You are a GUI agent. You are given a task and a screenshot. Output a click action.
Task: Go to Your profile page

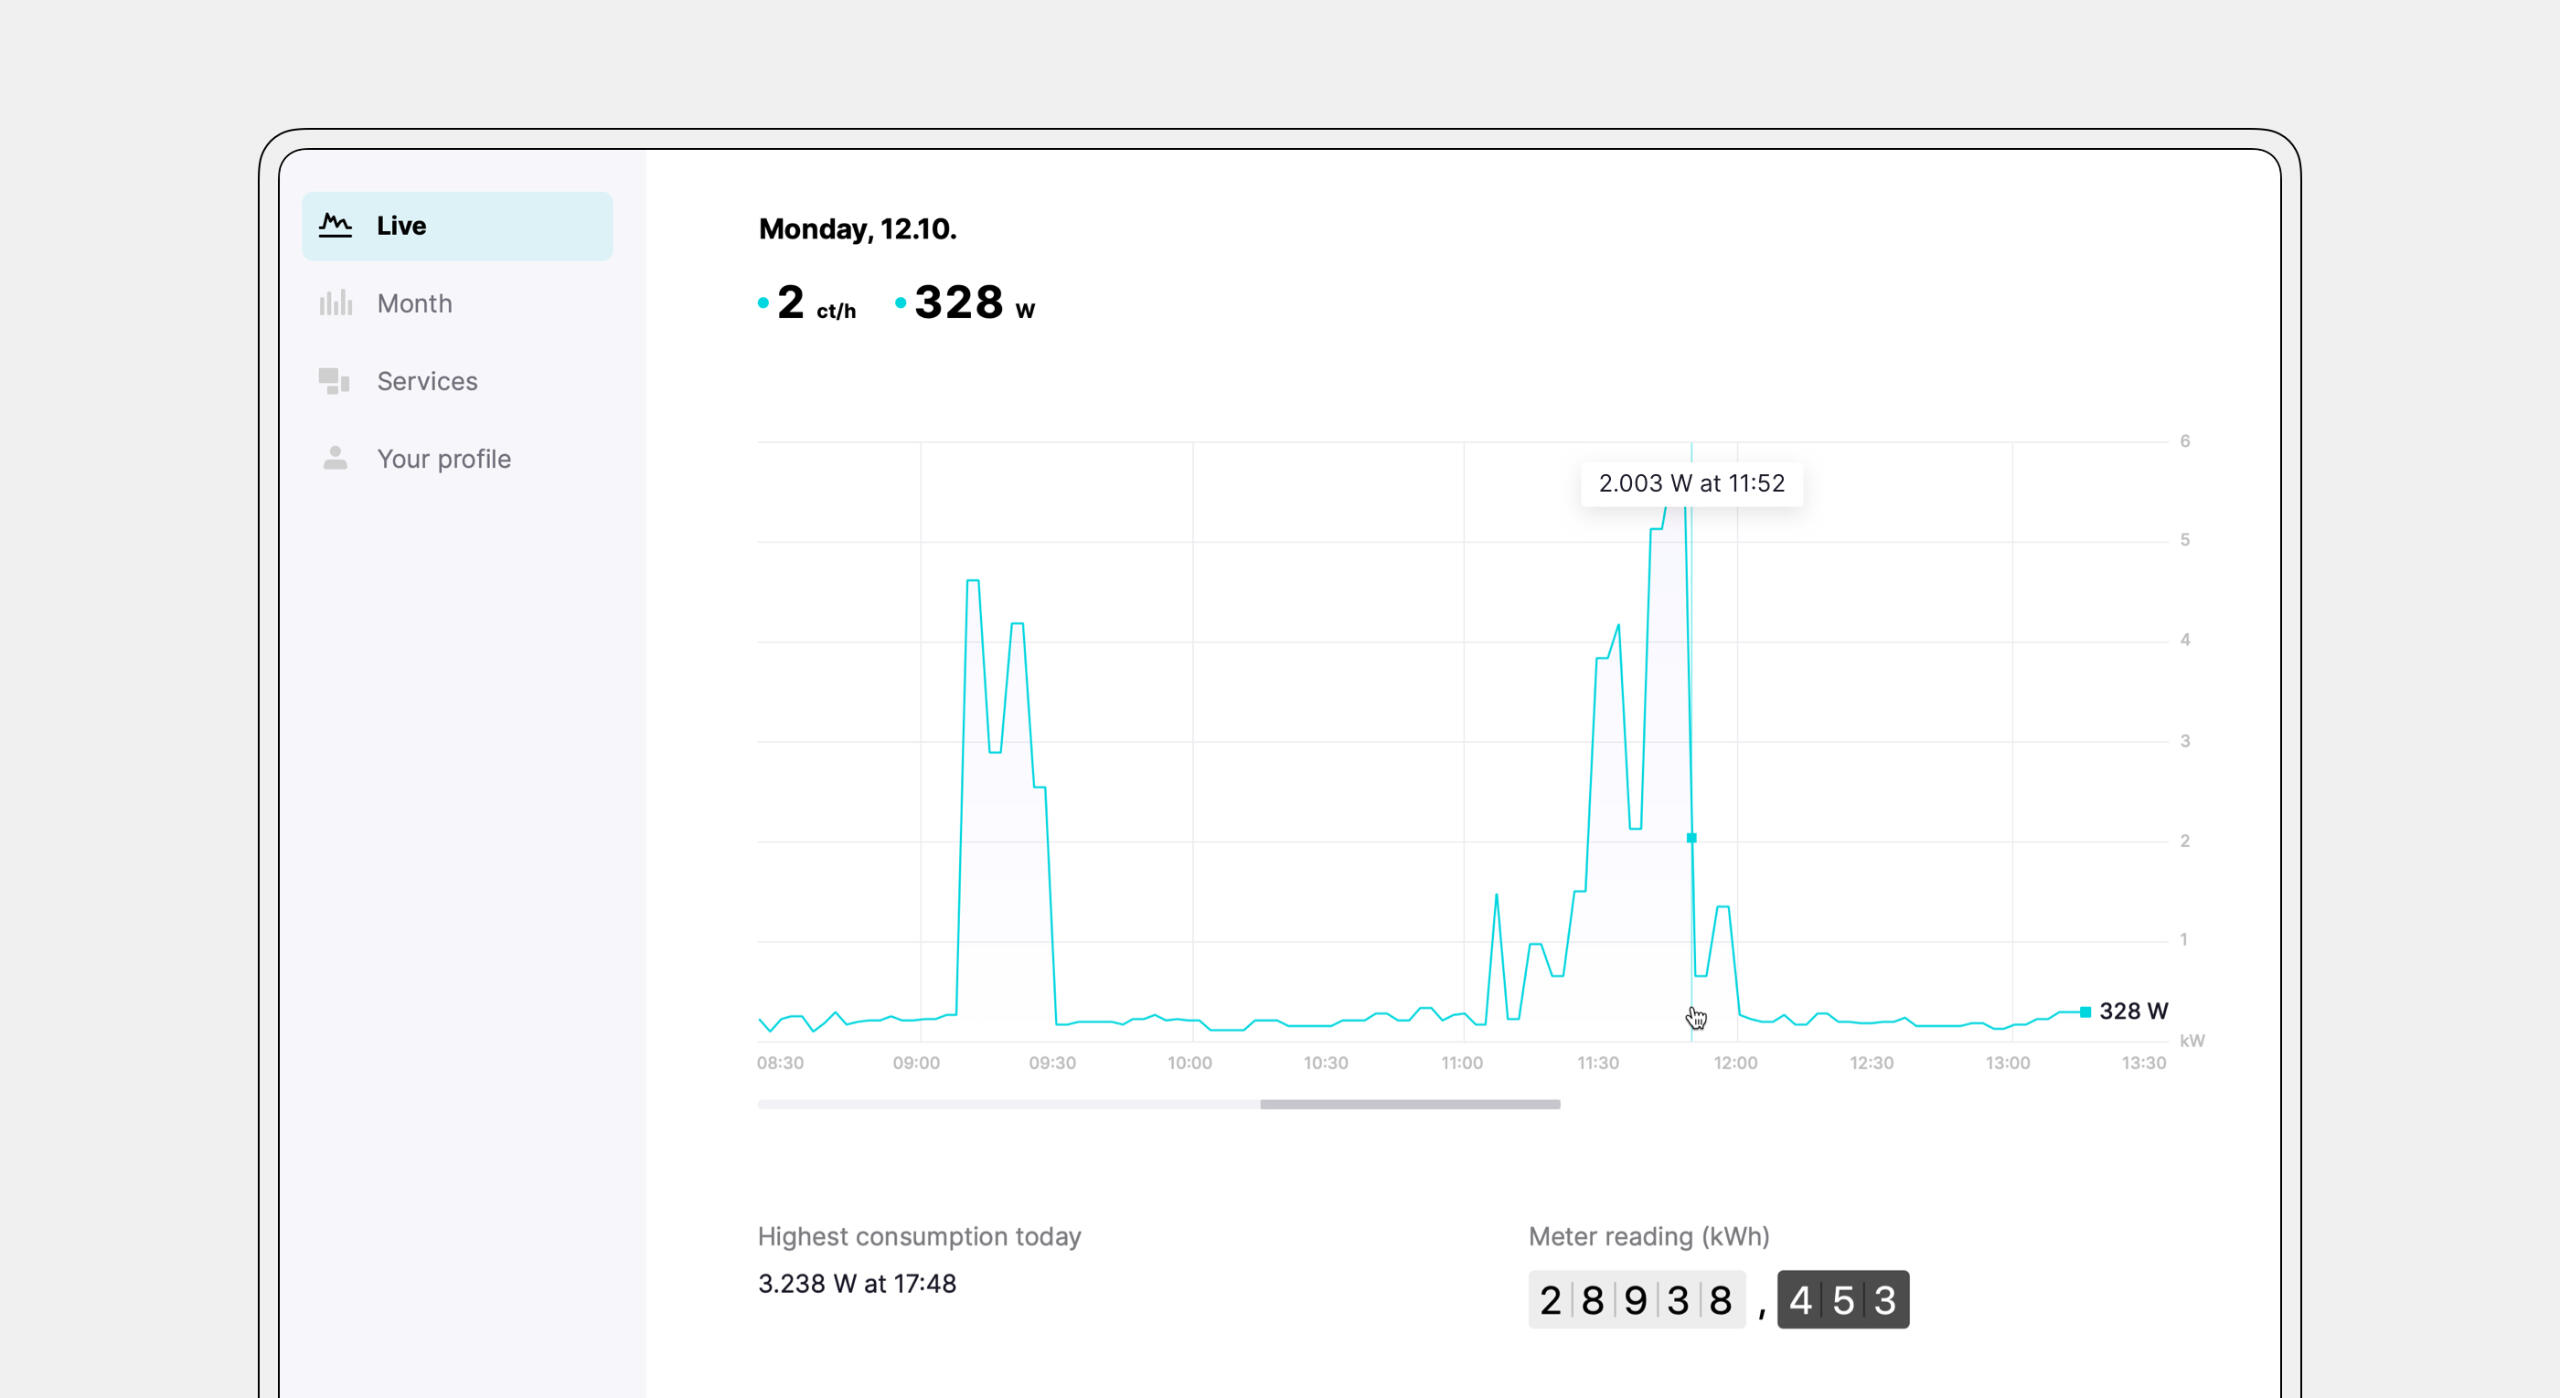[443, 459]
